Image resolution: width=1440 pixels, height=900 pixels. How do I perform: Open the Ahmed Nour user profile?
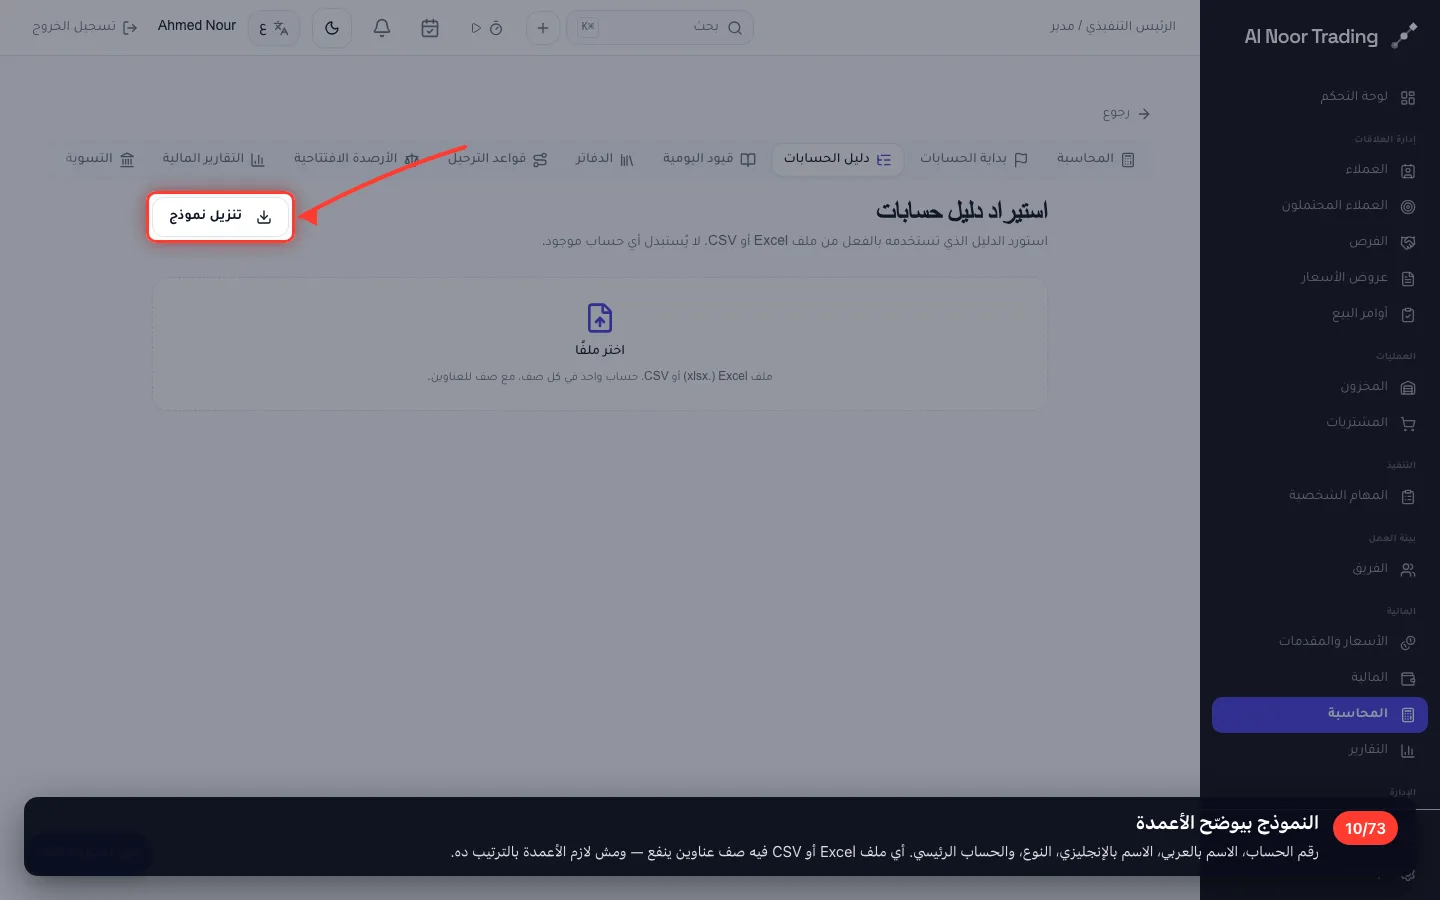point(197,26)
